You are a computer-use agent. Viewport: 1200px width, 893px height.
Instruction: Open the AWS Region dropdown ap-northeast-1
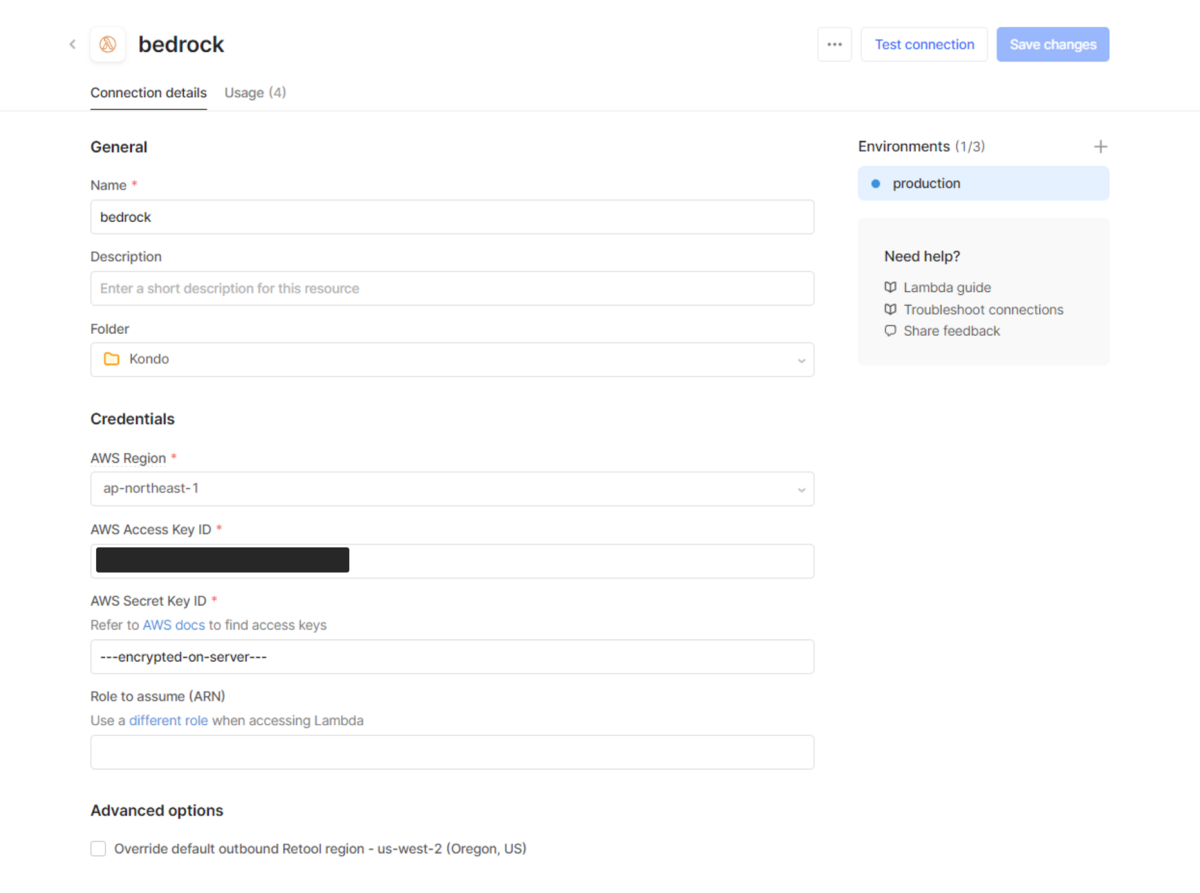452,489
